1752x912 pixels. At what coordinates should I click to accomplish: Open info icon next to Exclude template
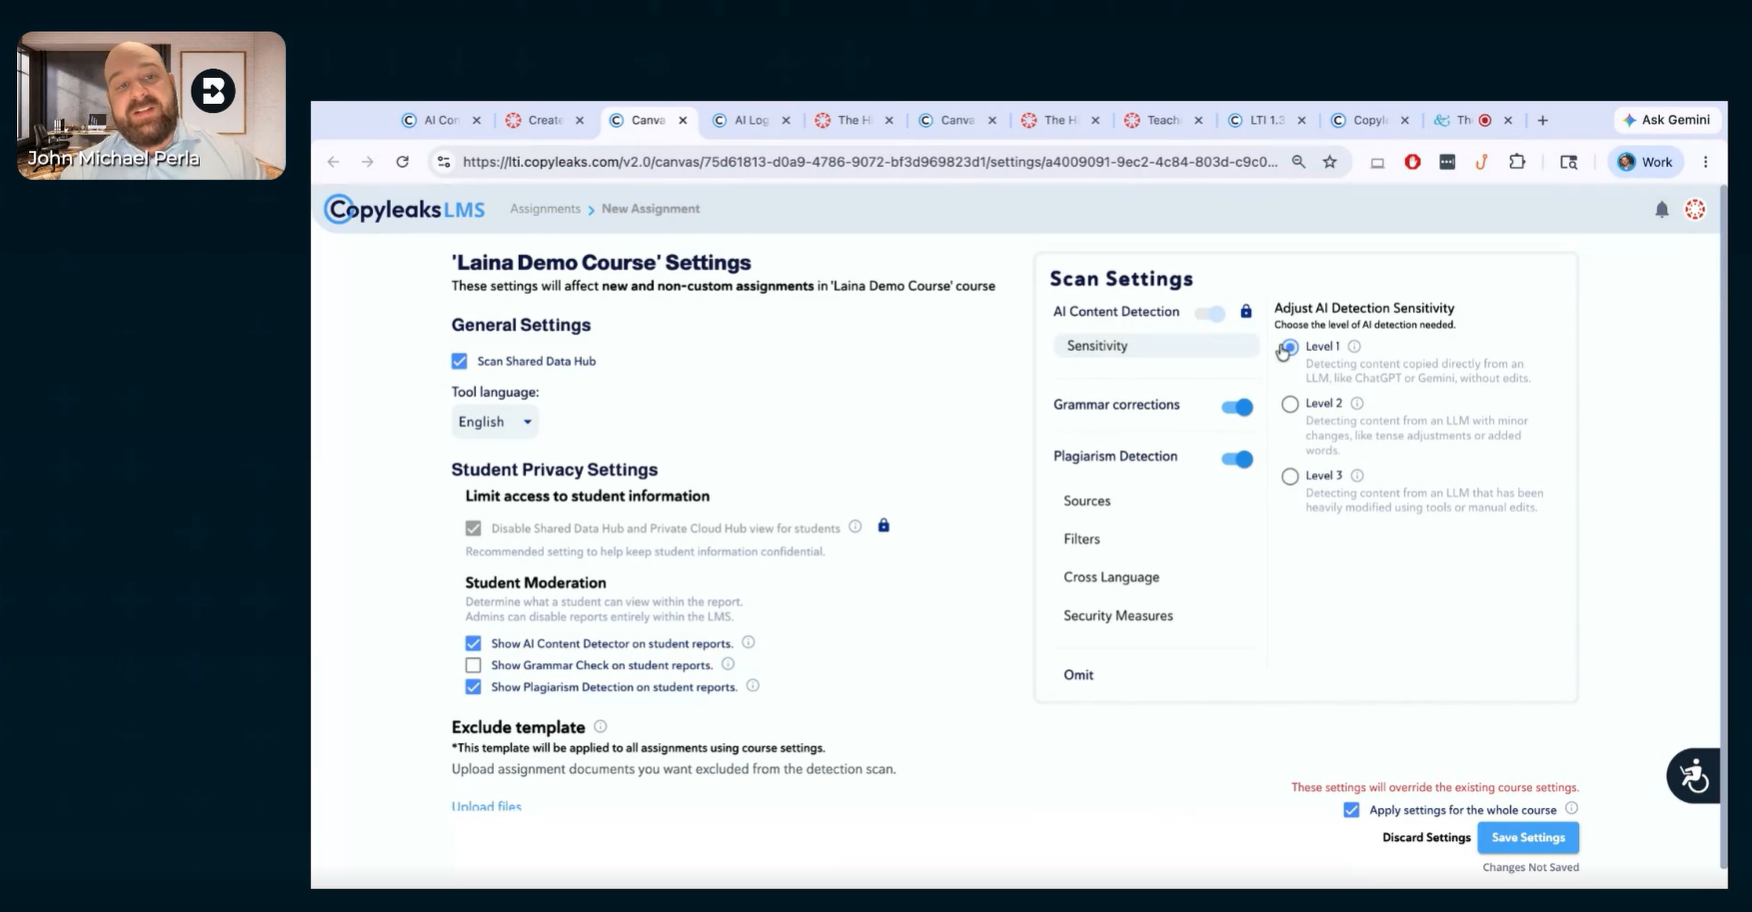click(600, 726)
